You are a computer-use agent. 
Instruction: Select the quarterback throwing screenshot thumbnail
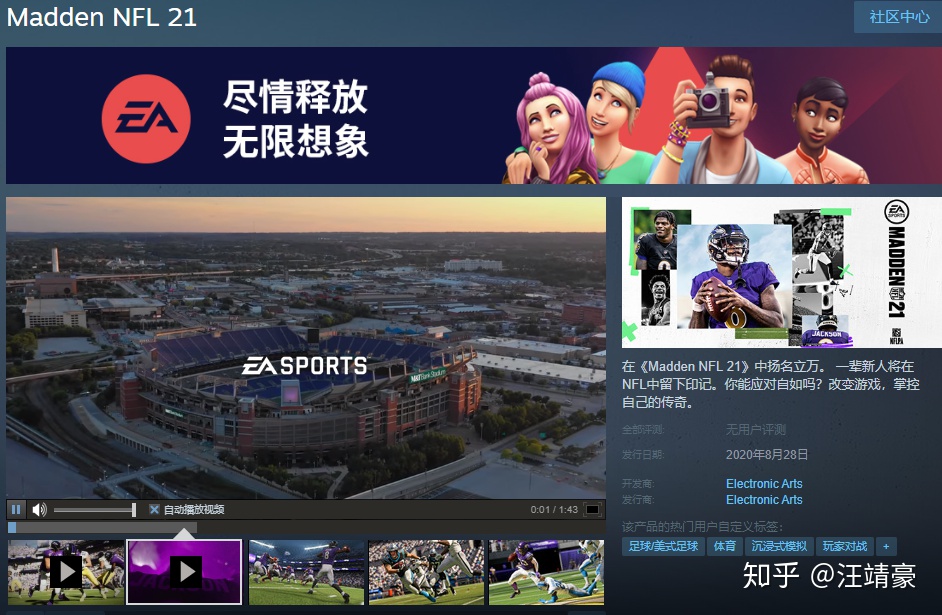(306, 572)
